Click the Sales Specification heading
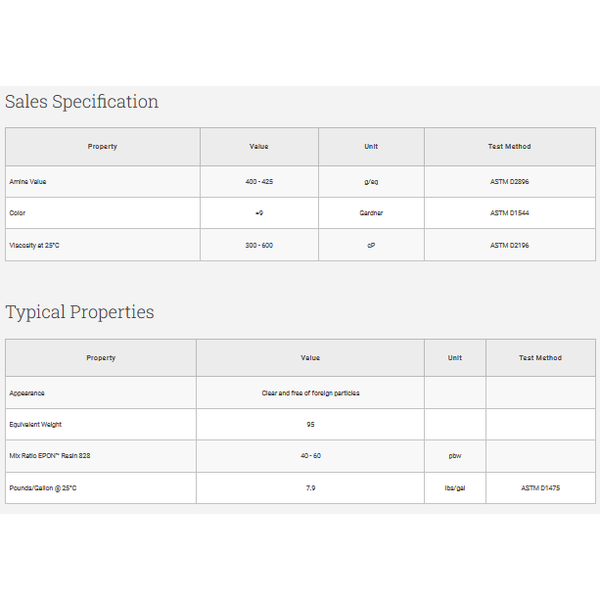The image size is (600, 600). click(x=82, y=102)
